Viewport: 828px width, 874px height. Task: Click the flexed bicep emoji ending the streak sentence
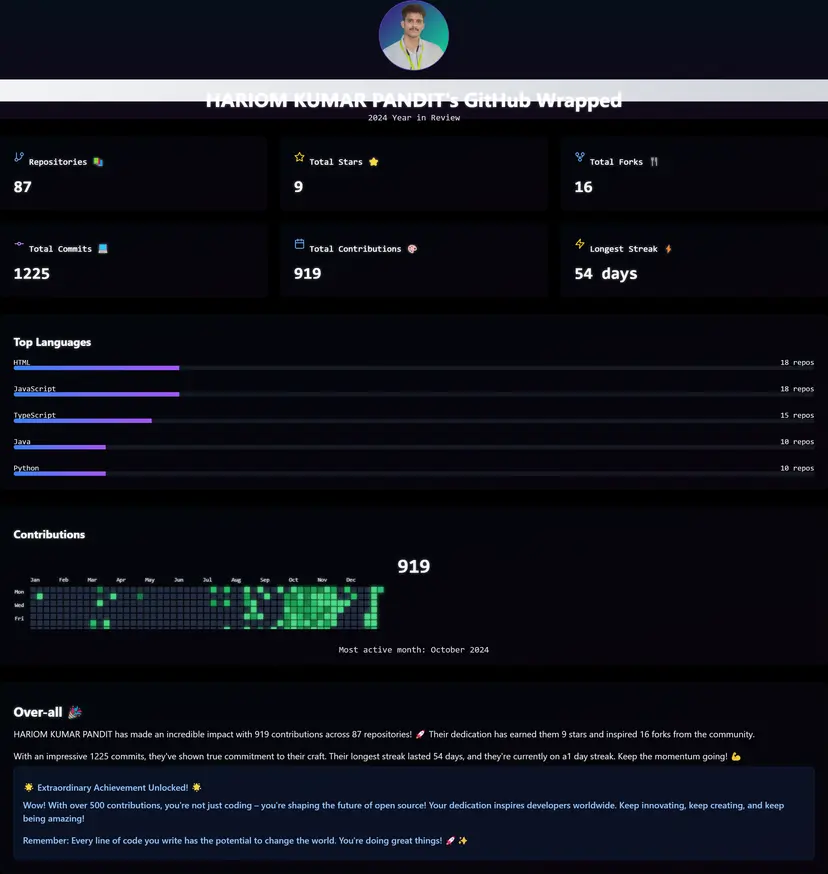(735, 757)
